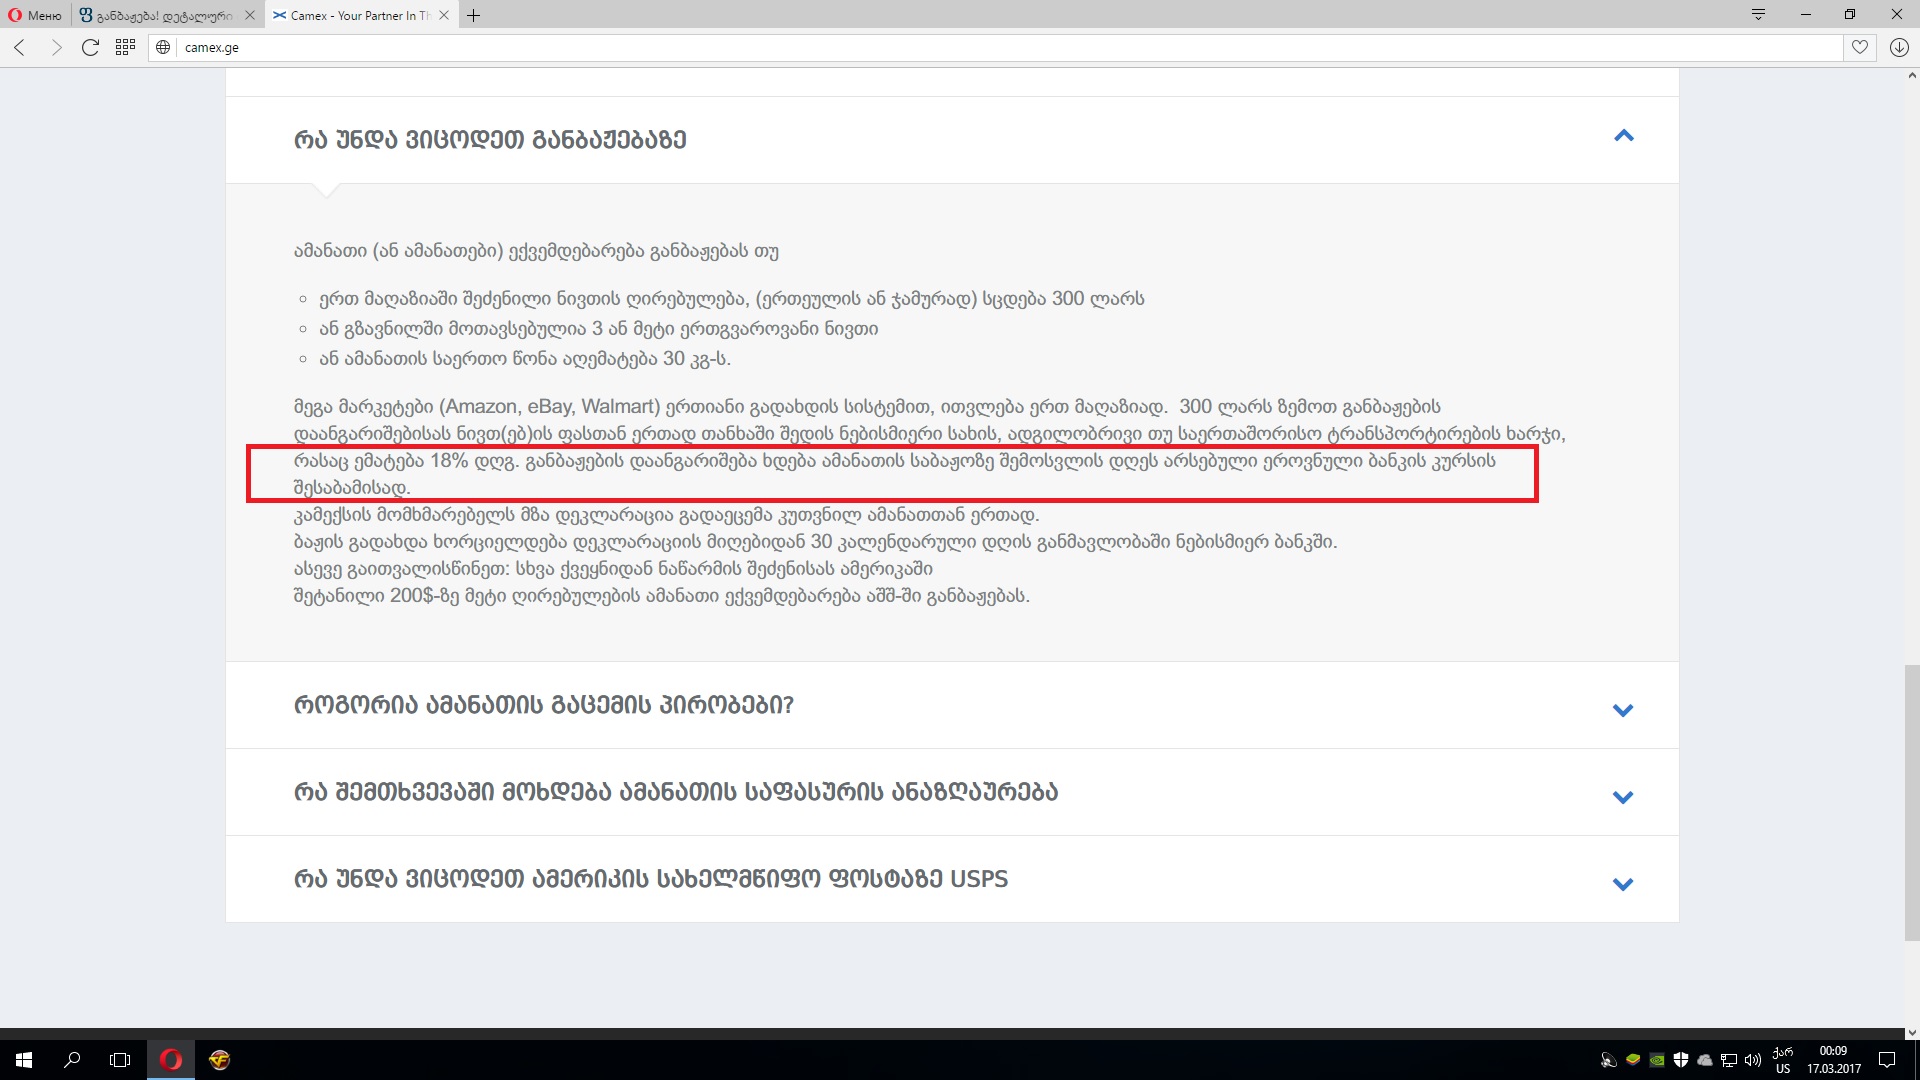Expand the third FAQ accordion chevron

point(1622,797)
